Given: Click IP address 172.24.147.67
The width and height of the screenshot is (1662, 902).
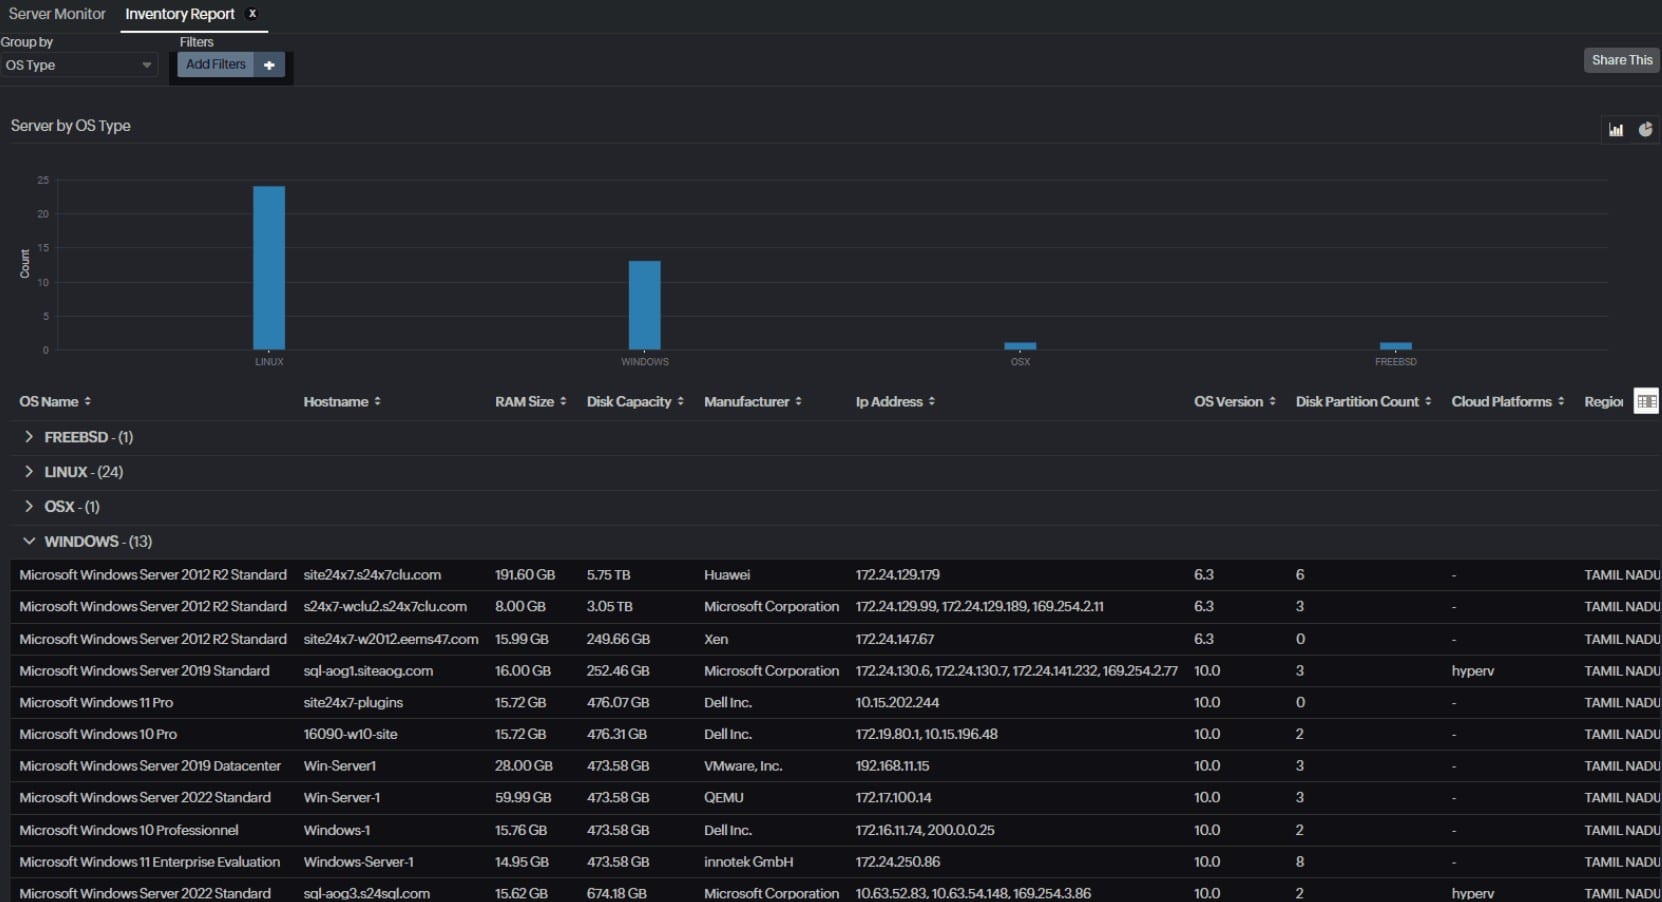Looking at the screenshot, I should [x=895, y=639].
